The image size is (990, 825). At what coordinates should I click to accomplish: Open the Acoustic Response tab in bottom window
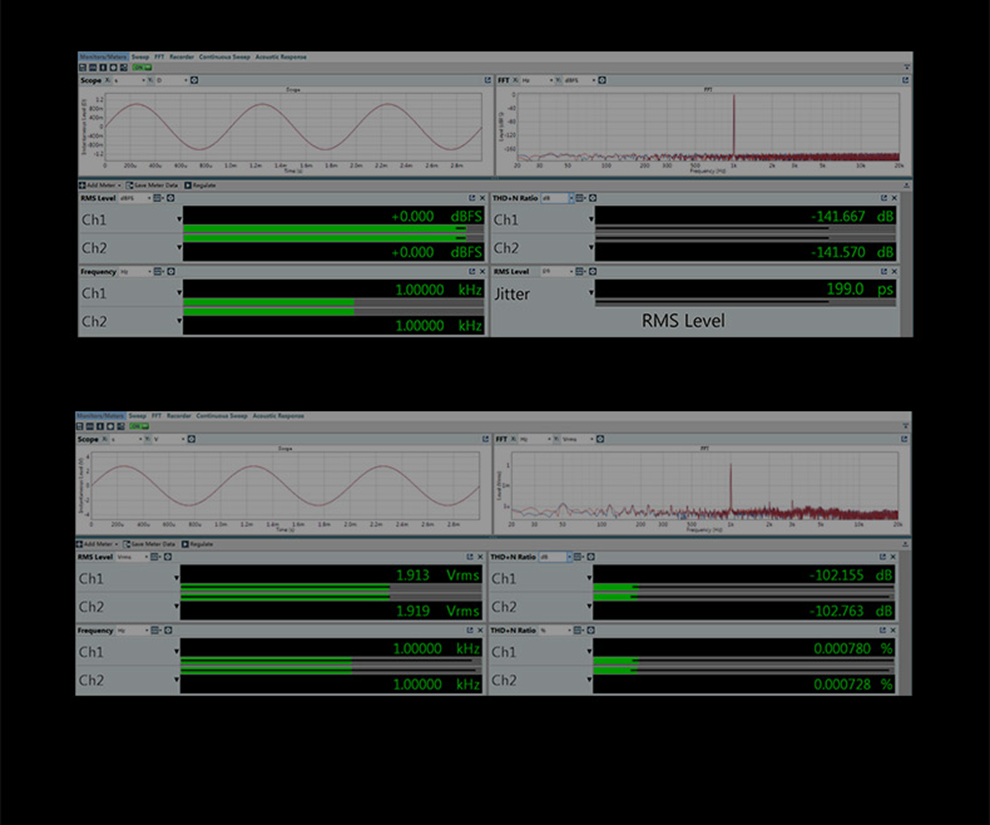coord(278,416)
